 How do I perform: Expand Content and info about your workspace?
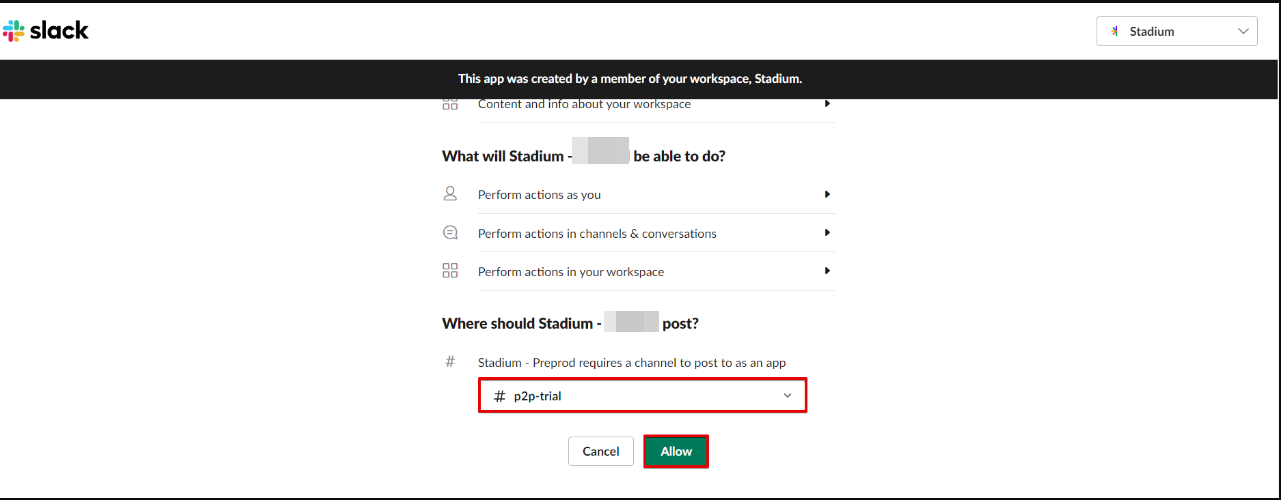827,104
